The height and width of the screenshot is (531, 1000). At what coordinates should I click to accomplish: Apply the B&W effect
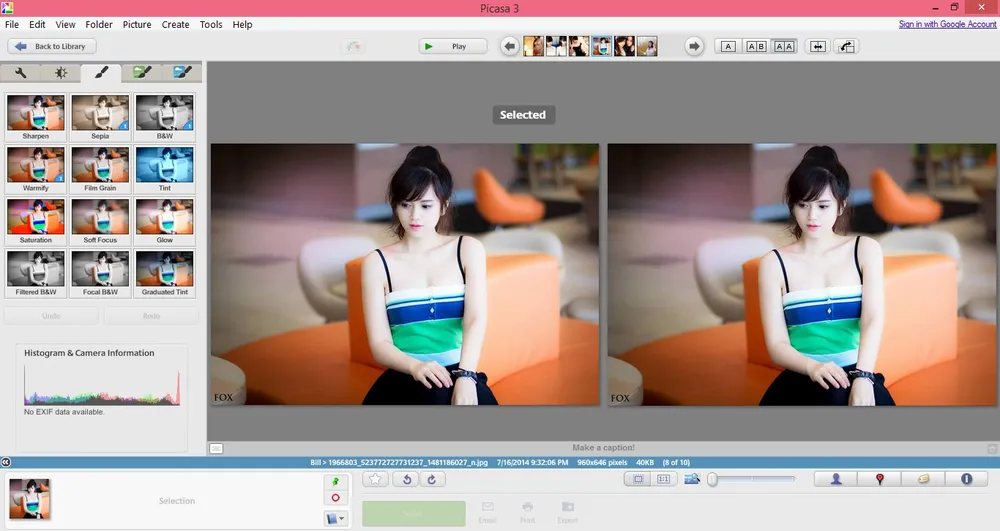point(165,117)
